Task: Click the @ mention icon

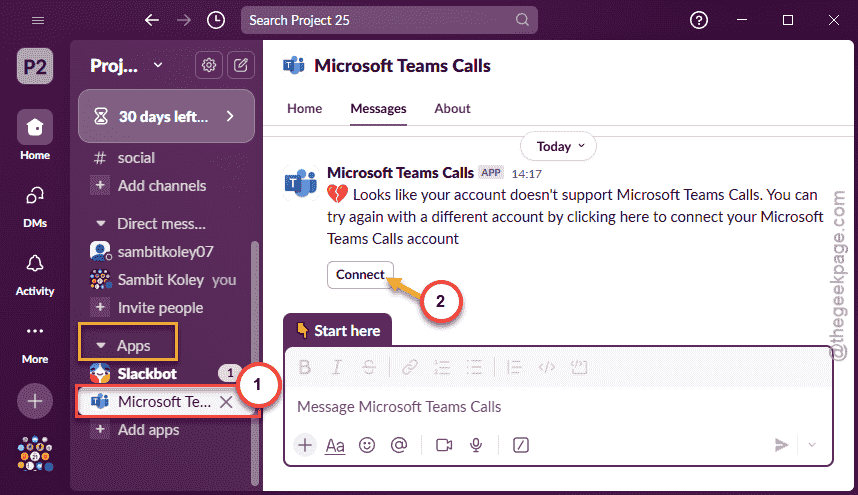Action: tap(399, 445)
